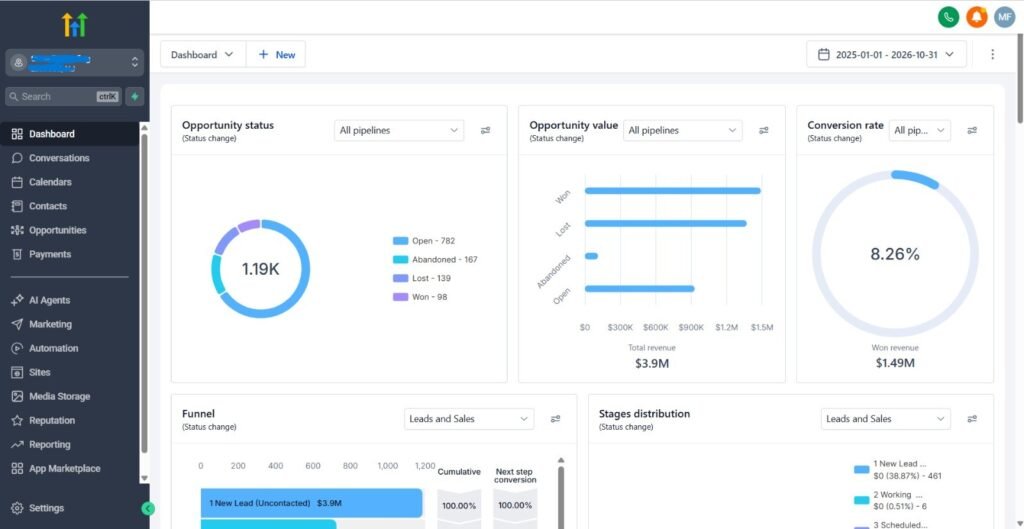Viewport: 1024px width, 529px height.
Task: Click the logo with three arrows
Action: 74,25
